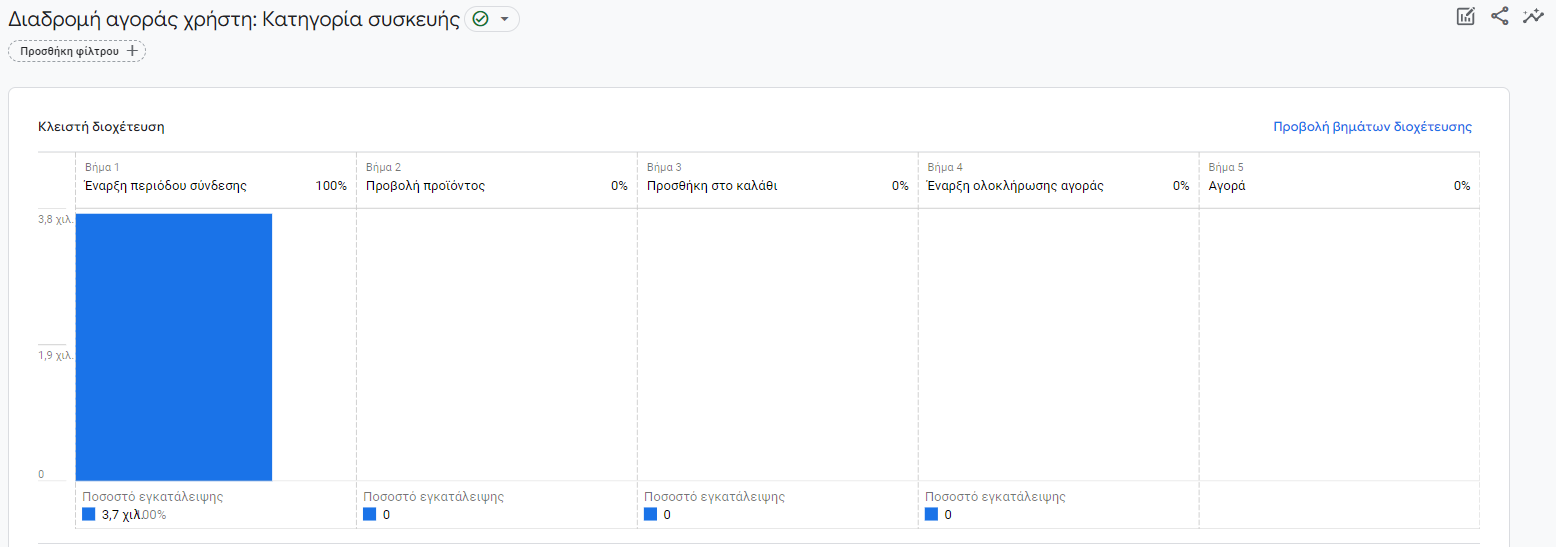Click the blue swatch beside 3,7 χιλ.

89,514
